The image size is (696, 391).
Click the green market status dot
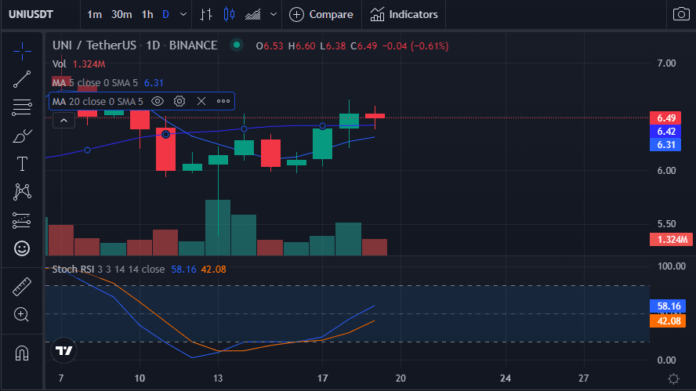[x=237, y=45]
